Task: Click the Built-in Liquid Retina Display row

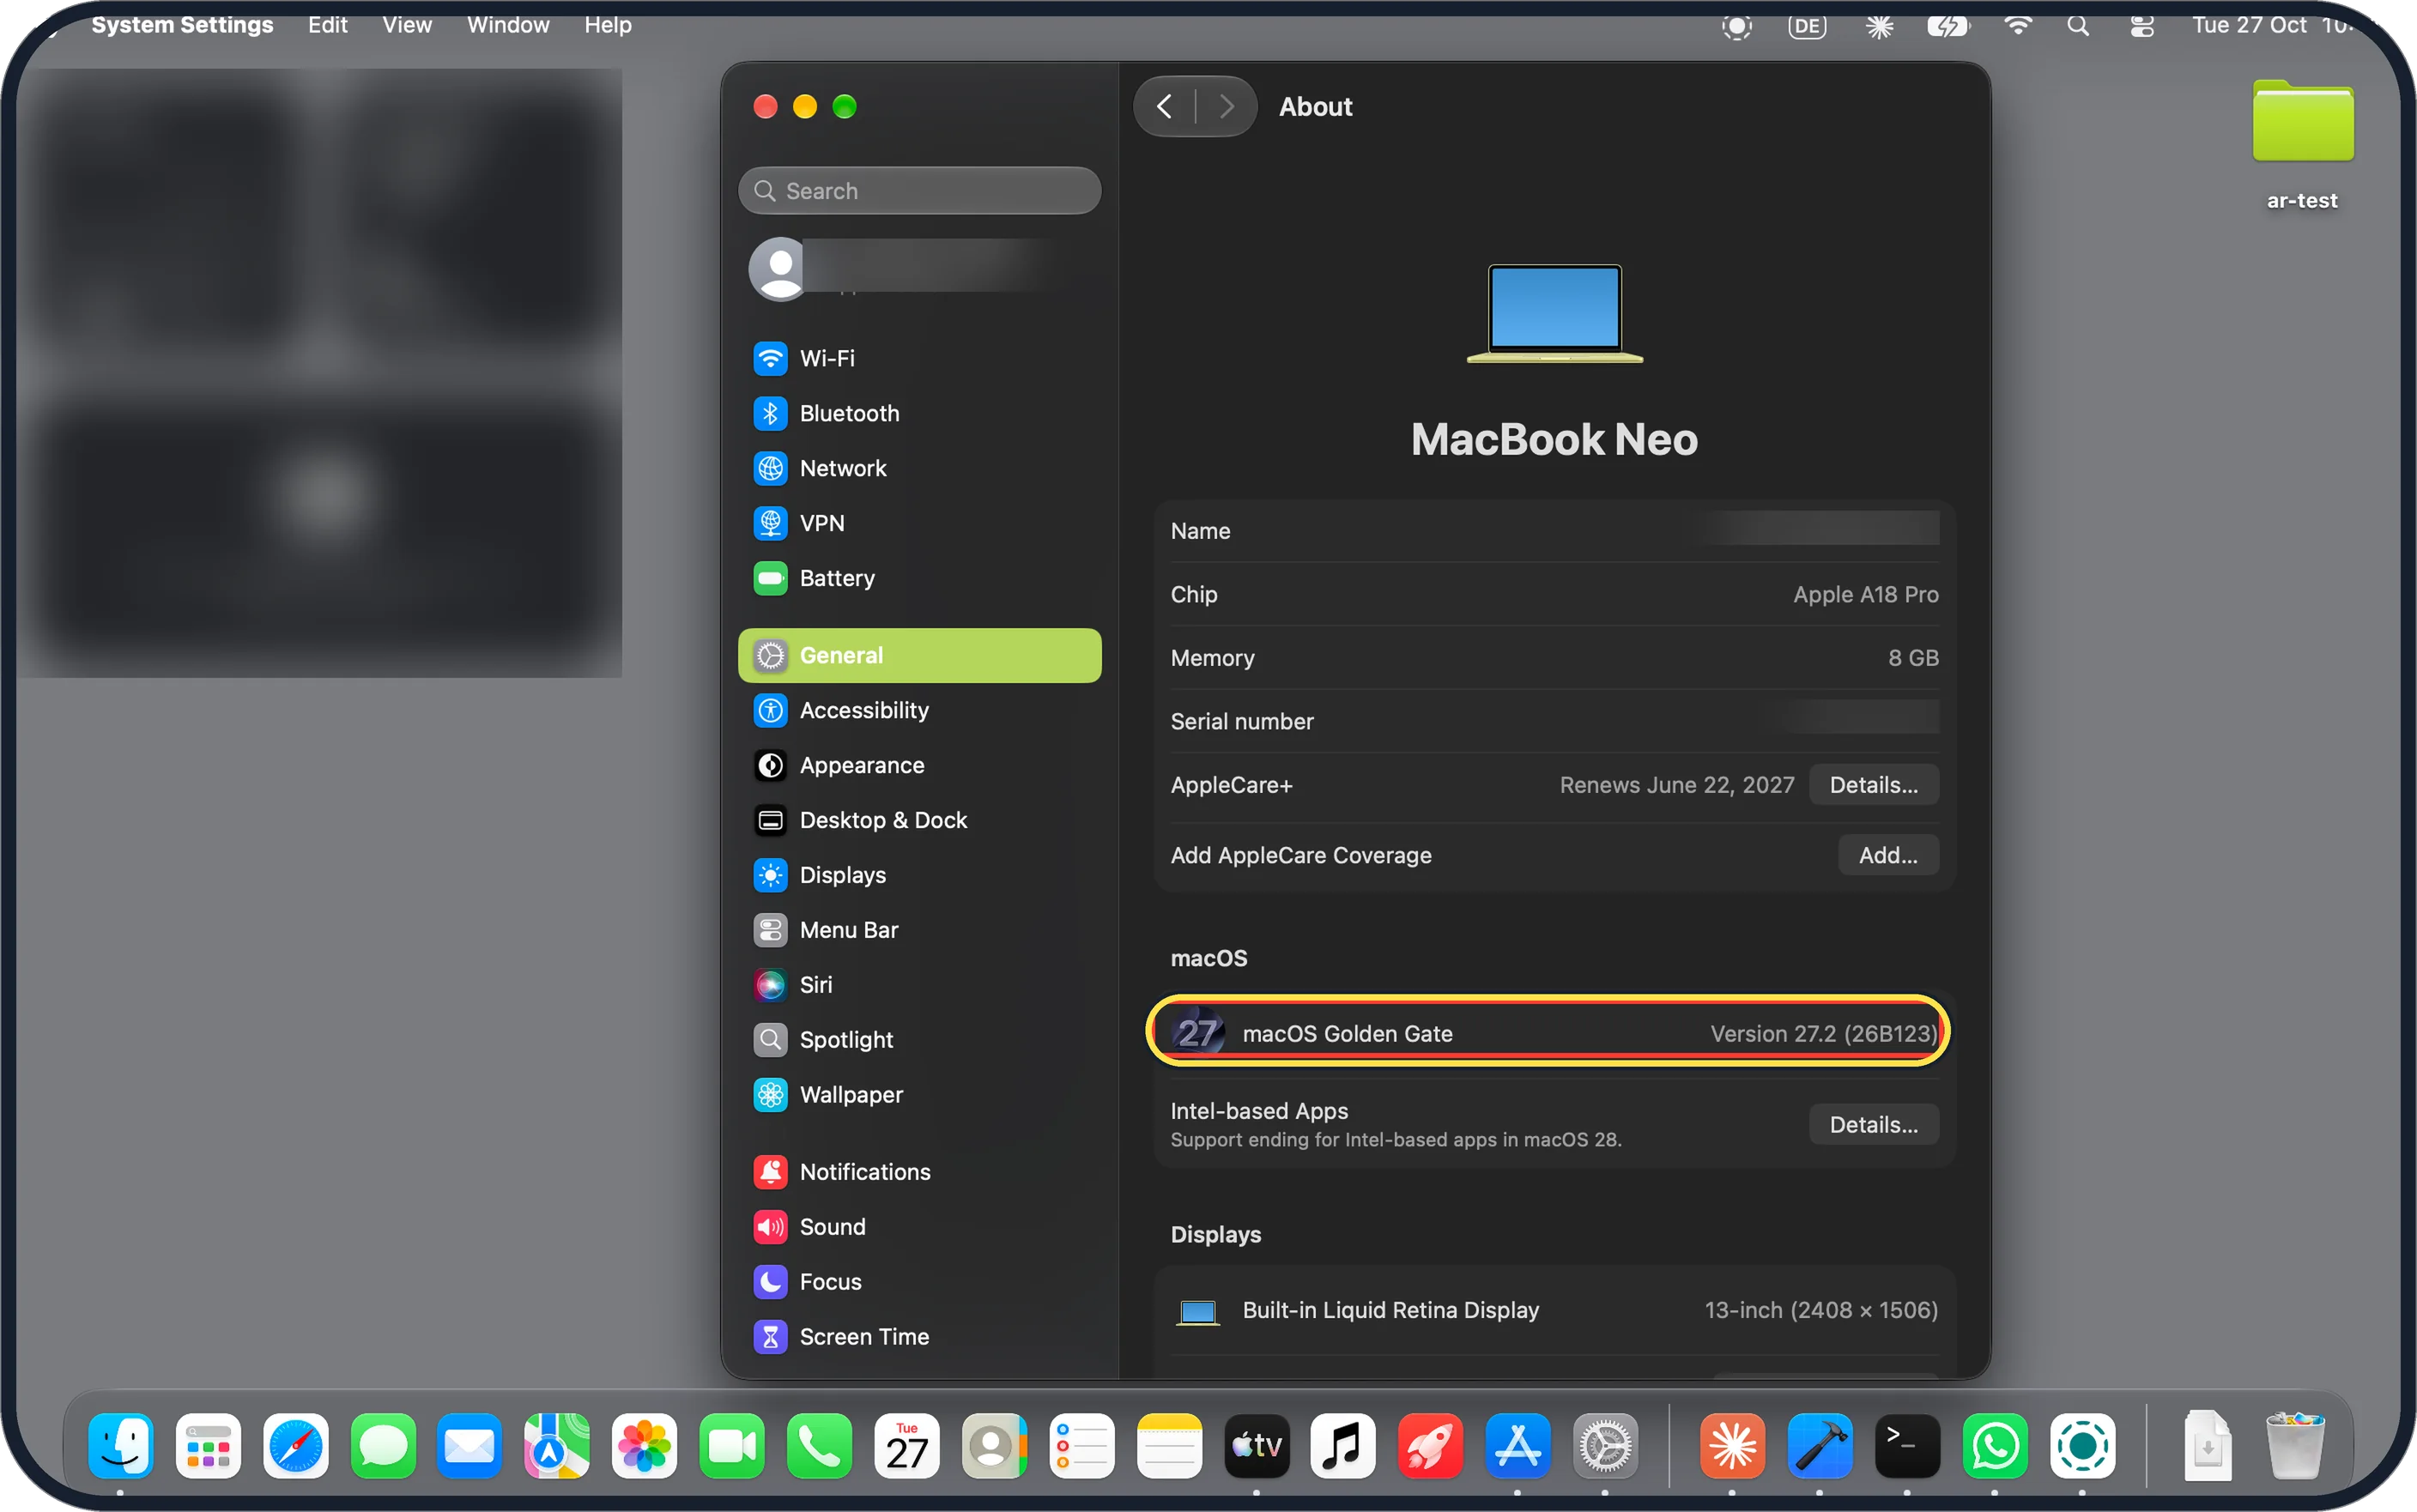Action: click(1554, 1310)
